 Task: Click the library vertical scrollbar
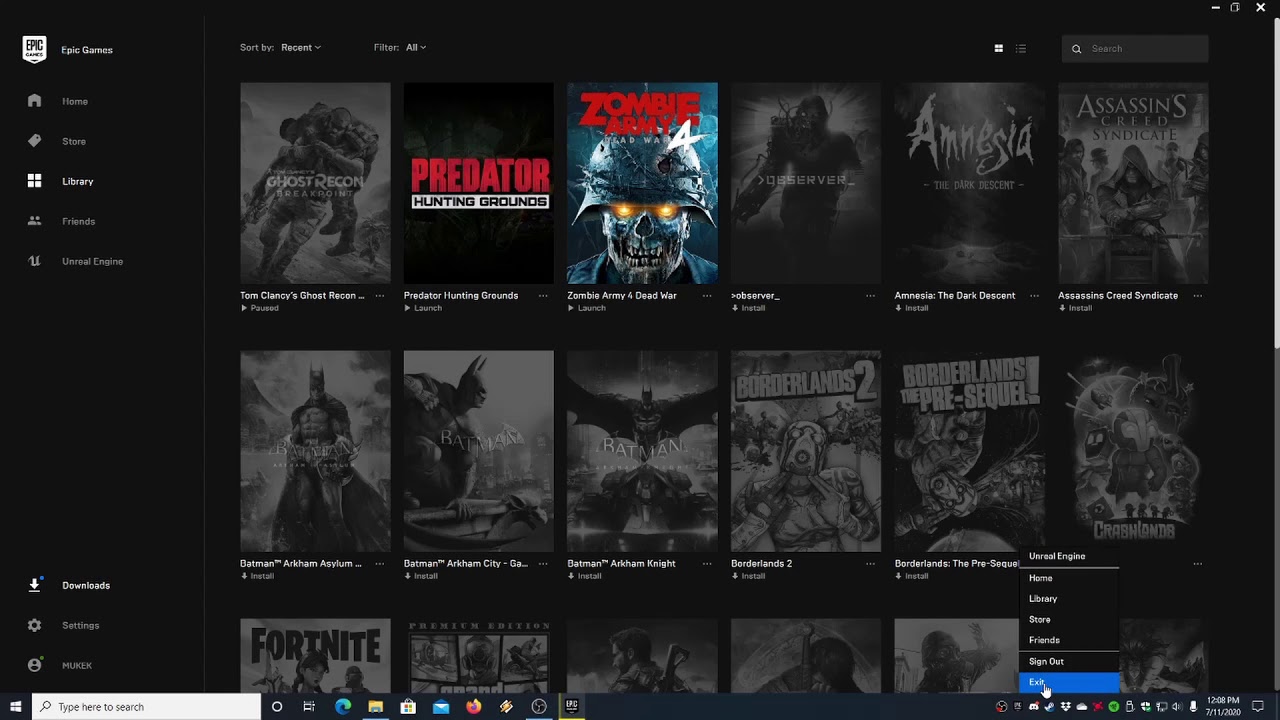pyautogui.click(x=1275, y=185)
